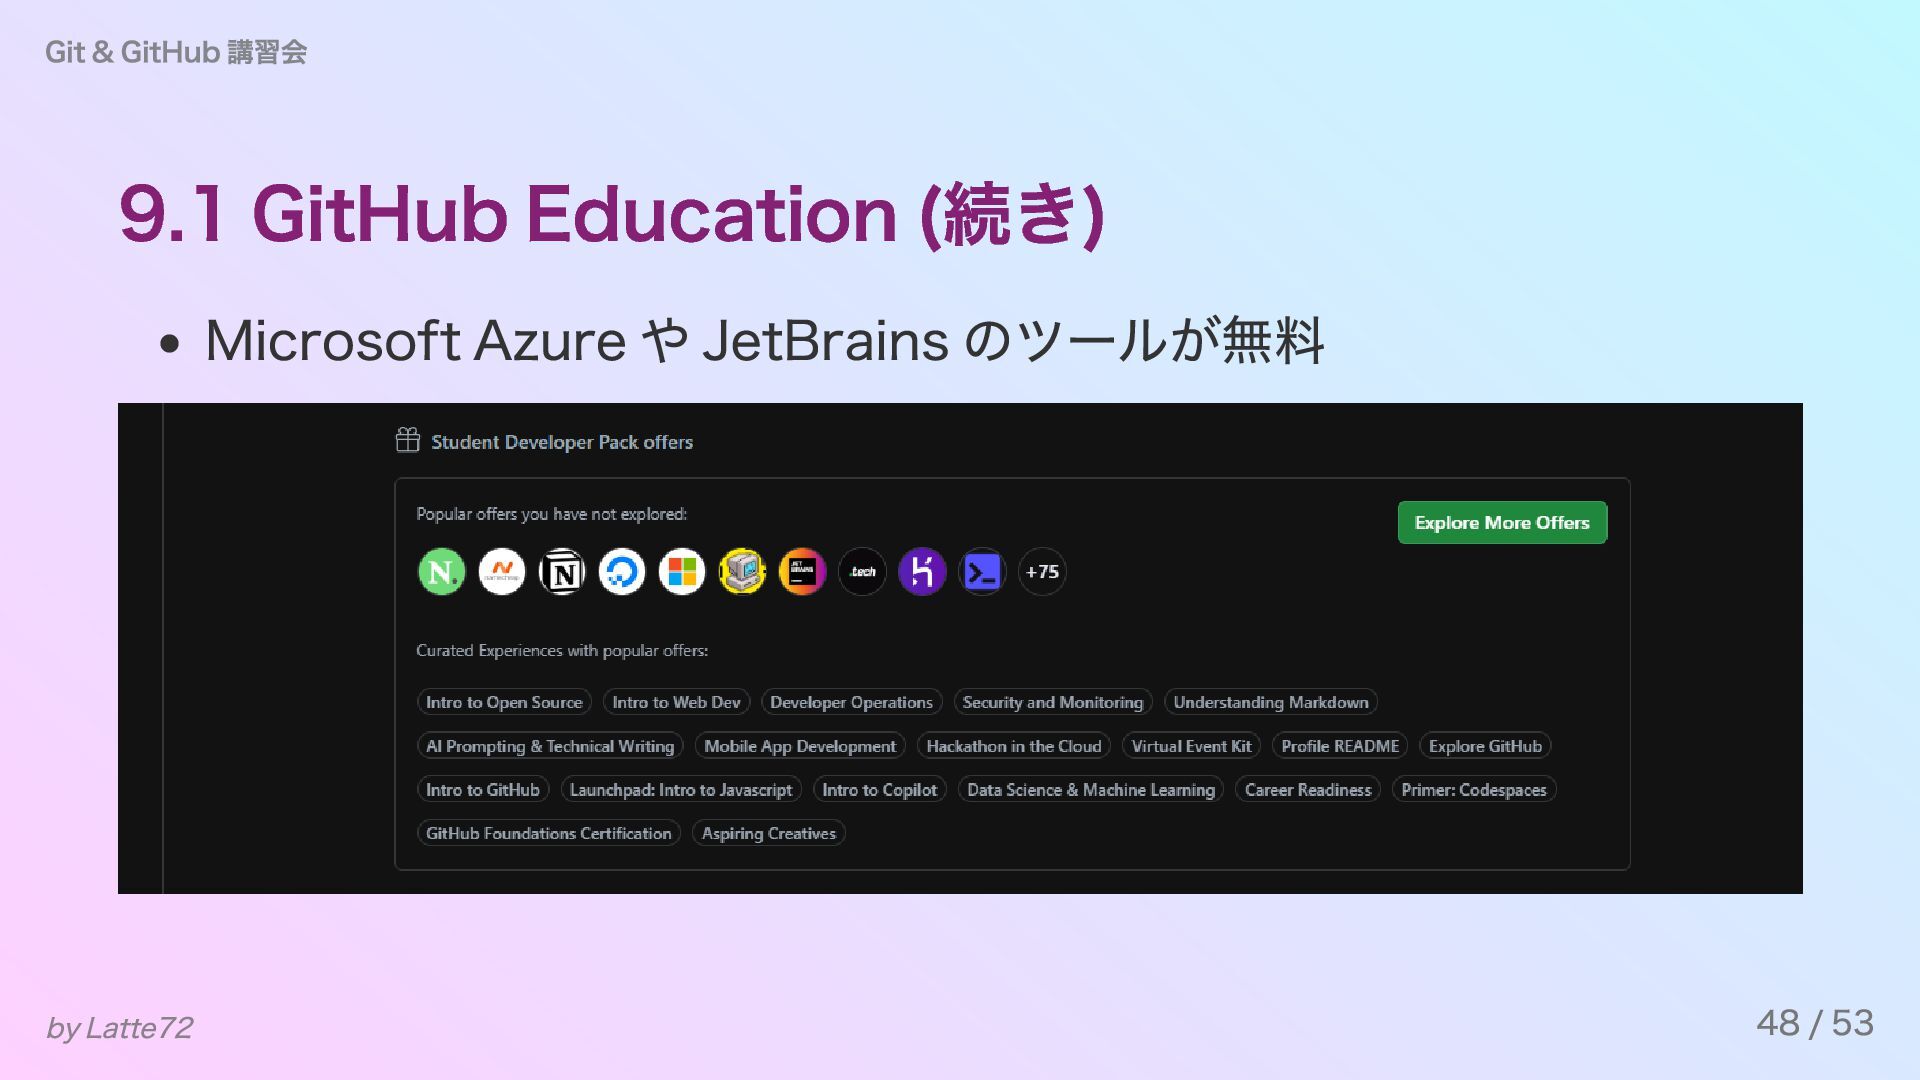Open the DigitalOcean offer icon
Image resolution: width=1920 pixels, height=1080 pixels.
[x=622, y=572]
